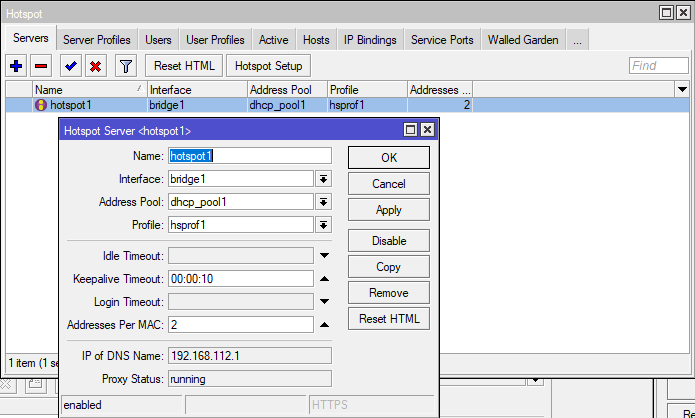
Task: Switch to the Walled Garden tab
Action: coord(522,40)
